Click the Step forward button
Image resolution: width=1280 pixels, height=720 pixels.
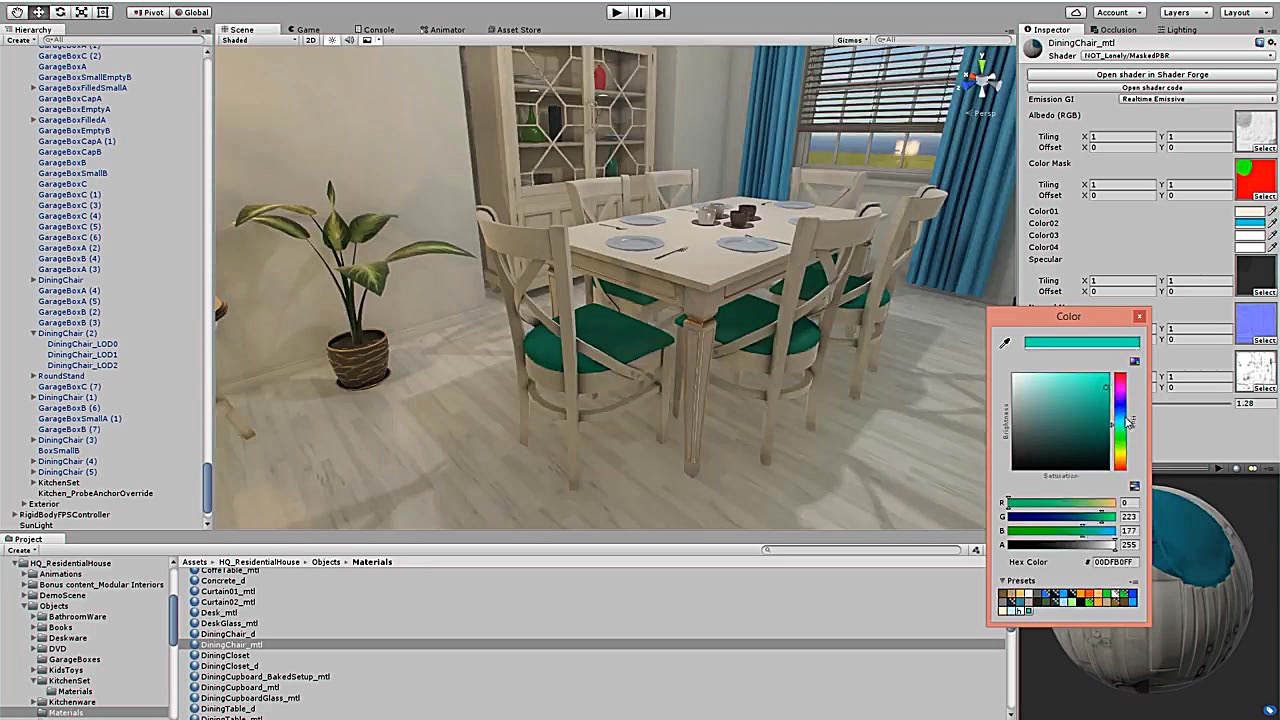click(660, 12)
